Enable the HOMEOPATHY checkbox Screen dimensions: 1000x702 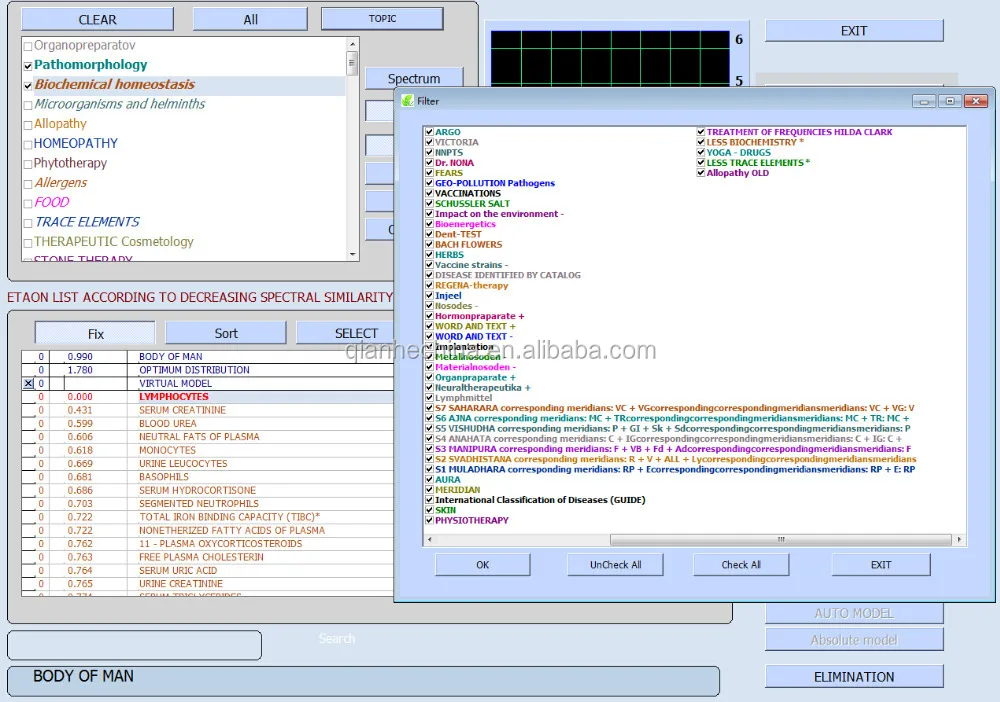28,144
